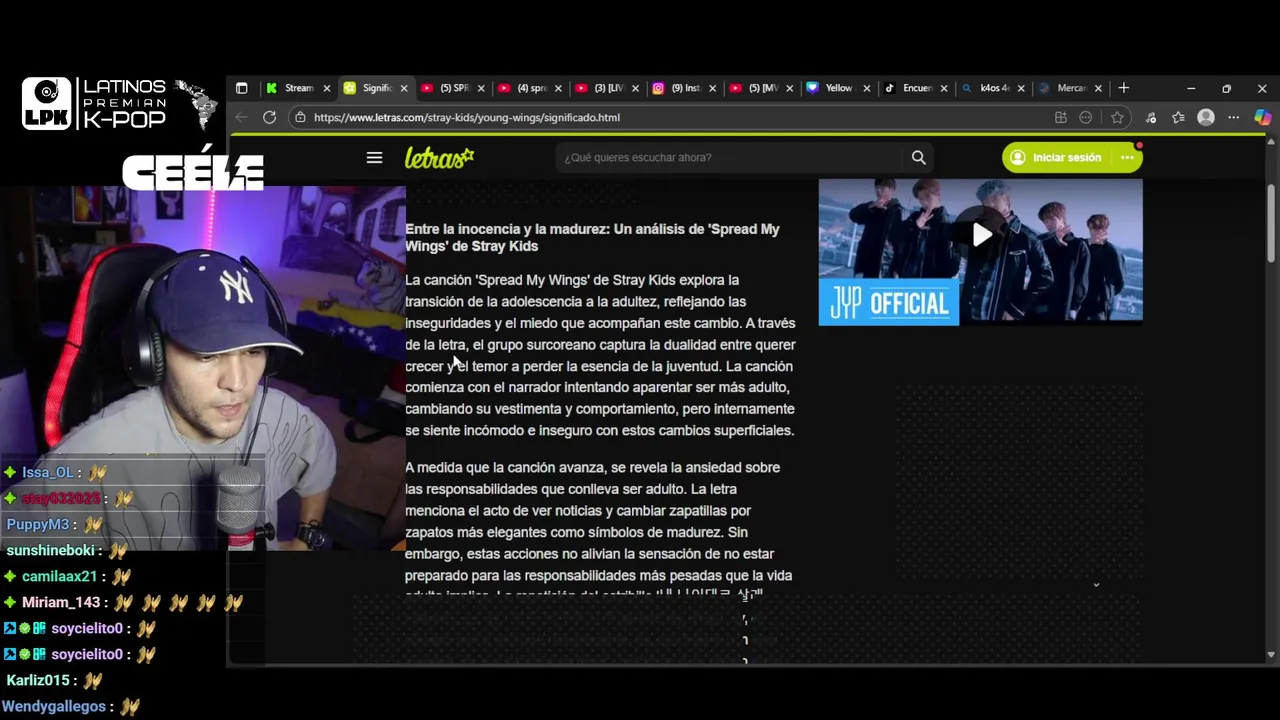
Task: Collapse the ad with small chevron
Action: coord(1096,584)
